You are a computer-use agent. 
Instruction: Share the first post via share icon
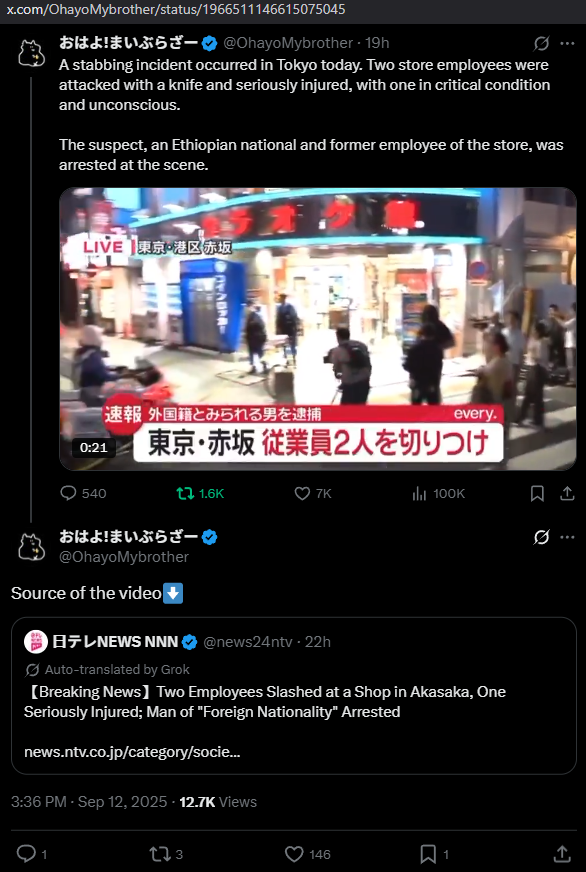[567, 493]
